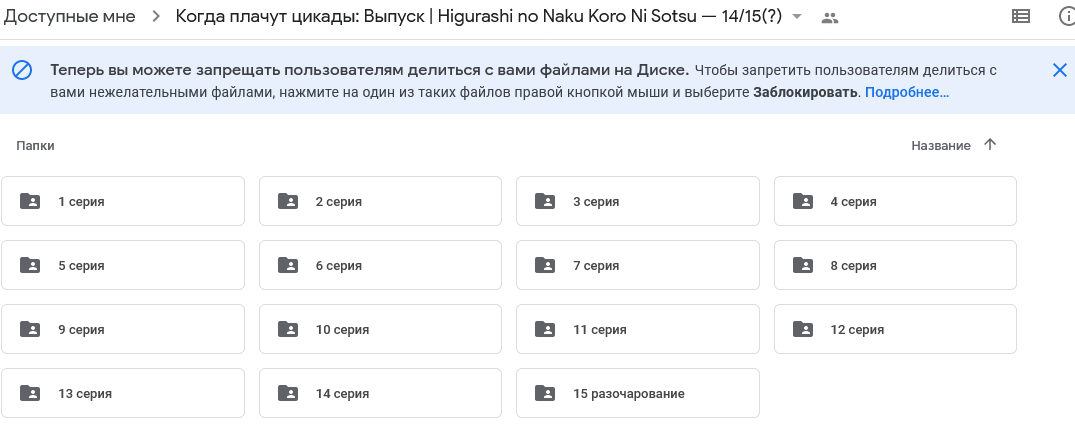
Task: Click the current folder title in breadcrumb
Action: coord(479,16)
